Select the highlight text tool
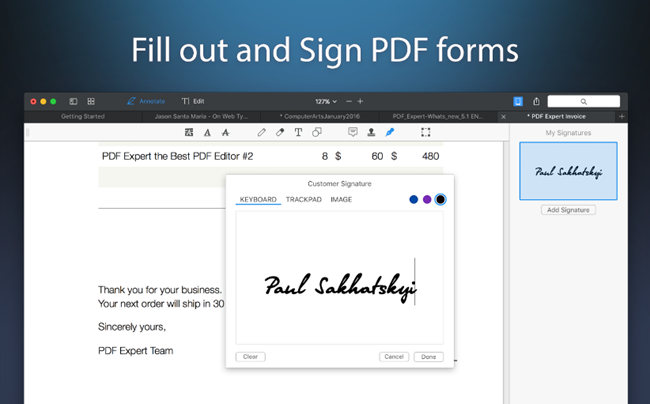The width and height of the screenshot is (650, 404). click(x=189, y=132)
